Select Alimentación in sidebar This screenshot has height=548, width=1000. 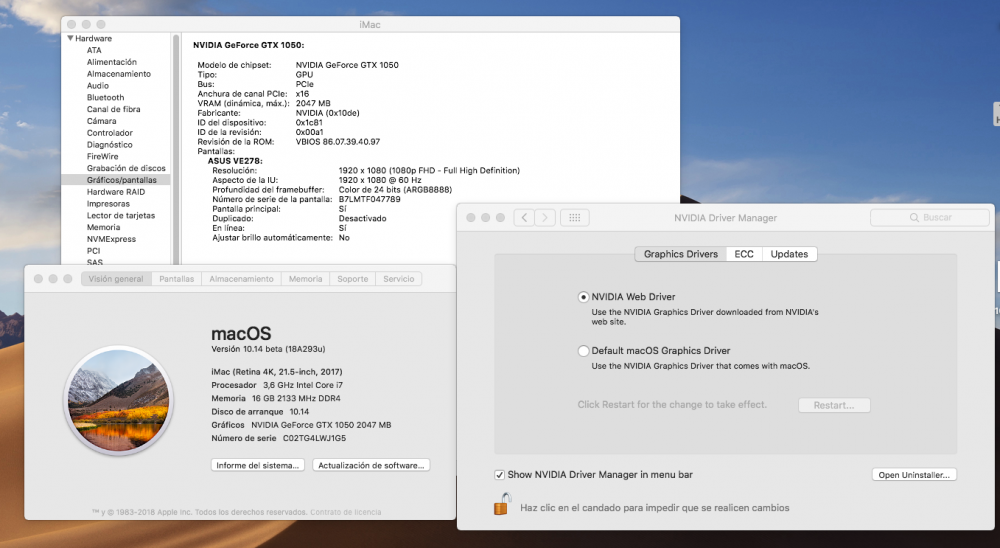point(112,62)
